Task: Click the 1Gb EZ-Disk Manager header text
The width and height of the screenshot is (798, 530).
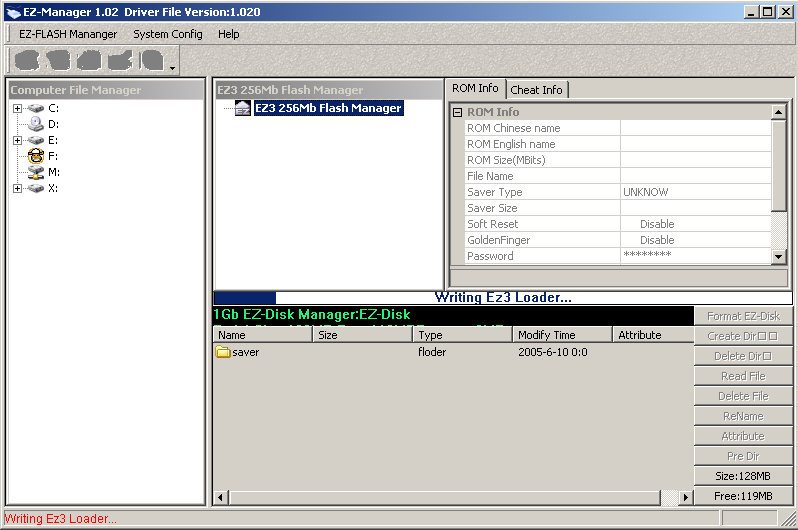Action: pyautogui.click(x=311, y=315)
